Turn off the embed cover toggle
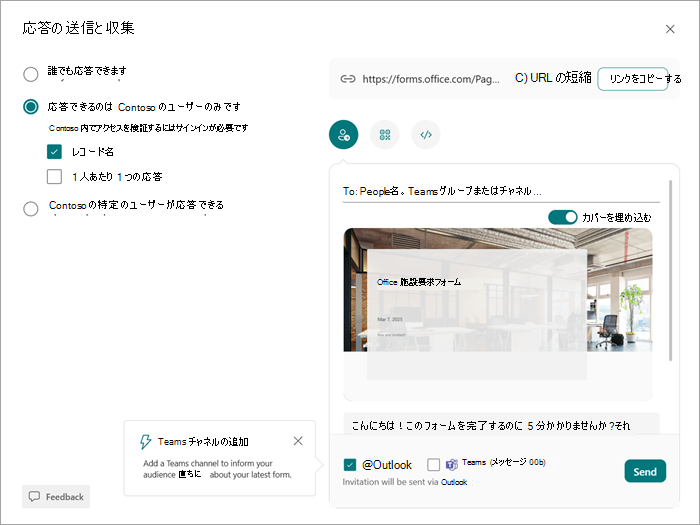Image resolution: width=700 pixels, height=525 pixels. [562, 217]
